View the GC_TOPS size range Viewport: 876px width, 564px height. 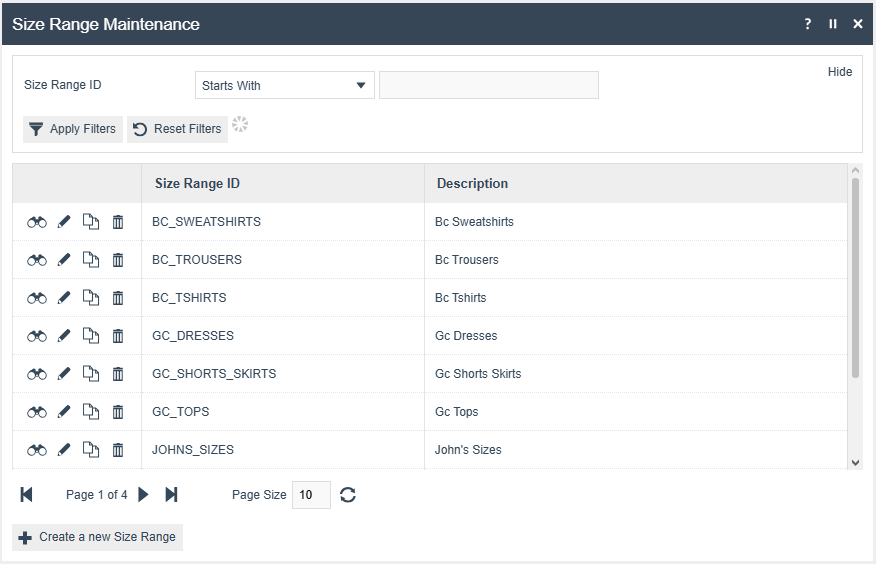[x=37, y=412]
